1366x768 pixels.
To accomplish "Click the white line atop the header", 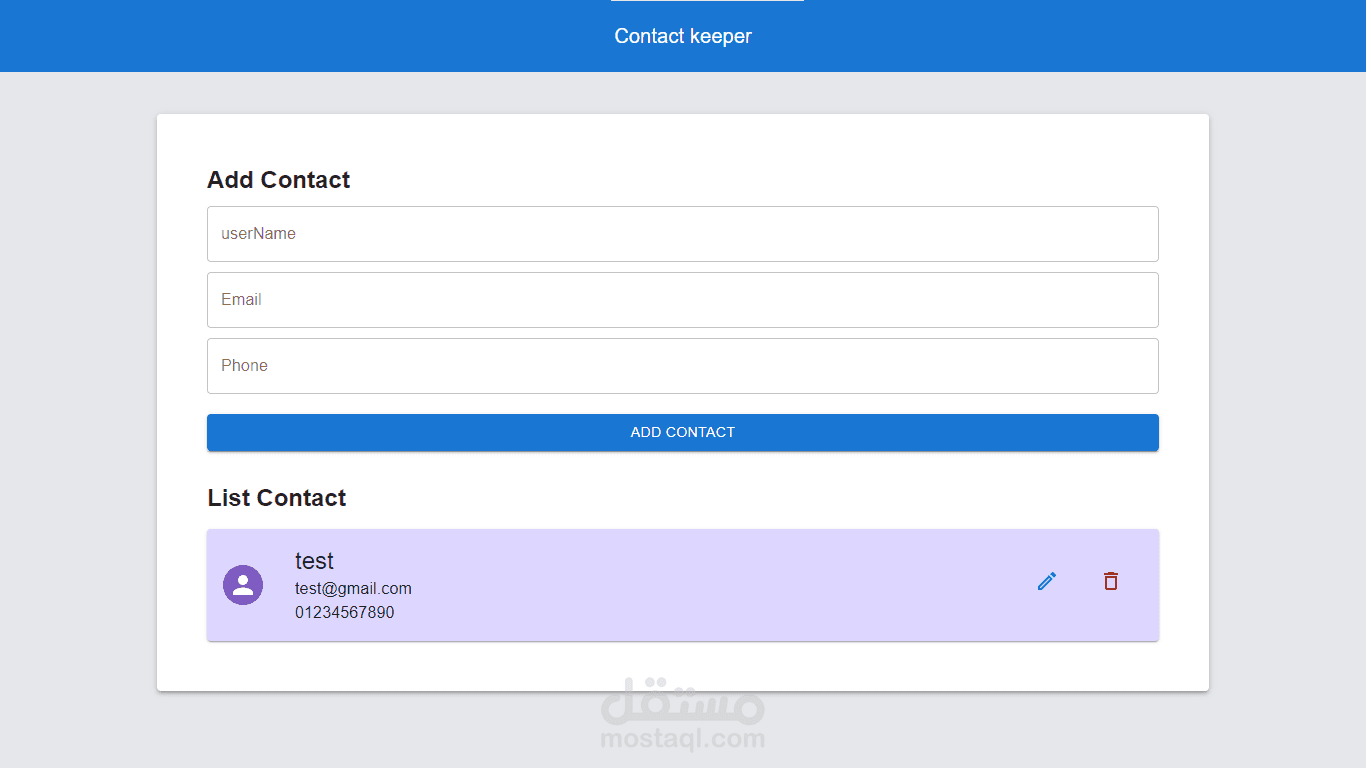I will (x=707, y=1).
